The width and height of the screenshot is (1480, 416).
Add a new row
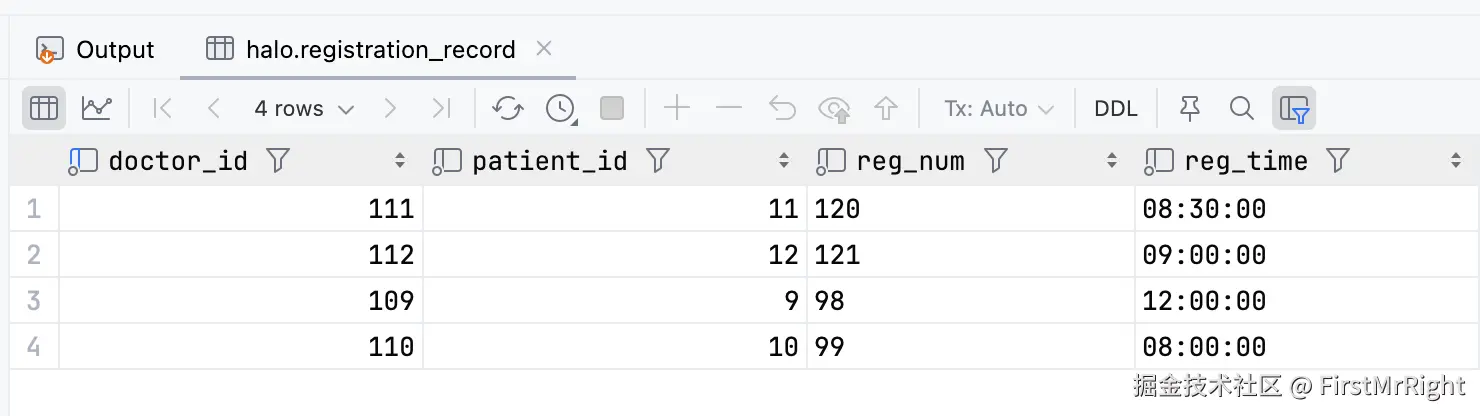677,108
